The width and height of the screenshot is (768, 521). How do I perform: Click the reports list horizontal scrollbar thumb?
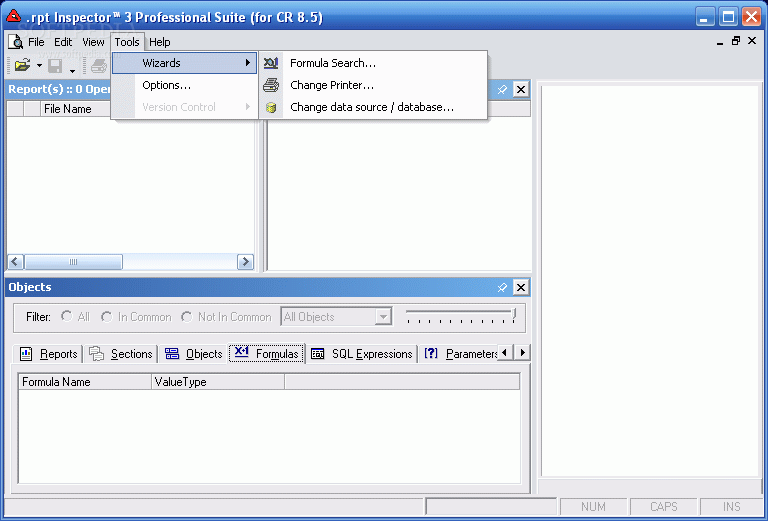click(73, 261)
